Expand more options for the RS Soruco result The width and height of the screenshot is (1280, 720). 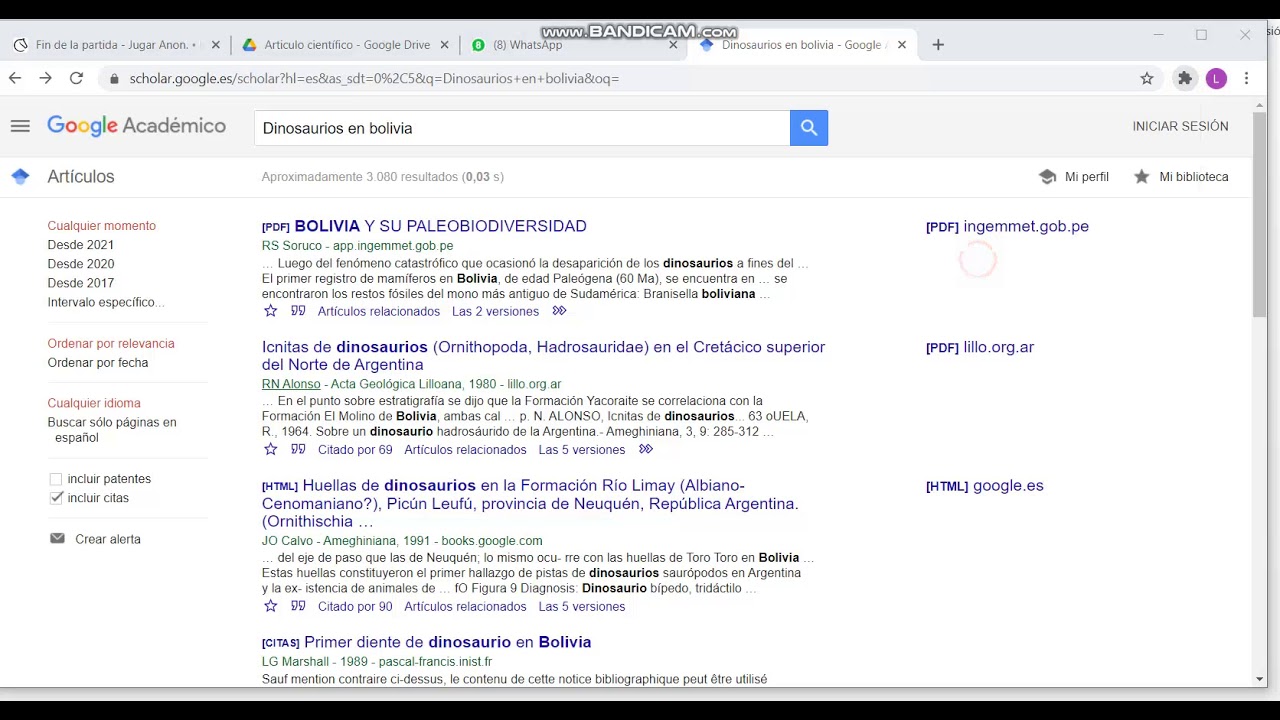[559, 311]
